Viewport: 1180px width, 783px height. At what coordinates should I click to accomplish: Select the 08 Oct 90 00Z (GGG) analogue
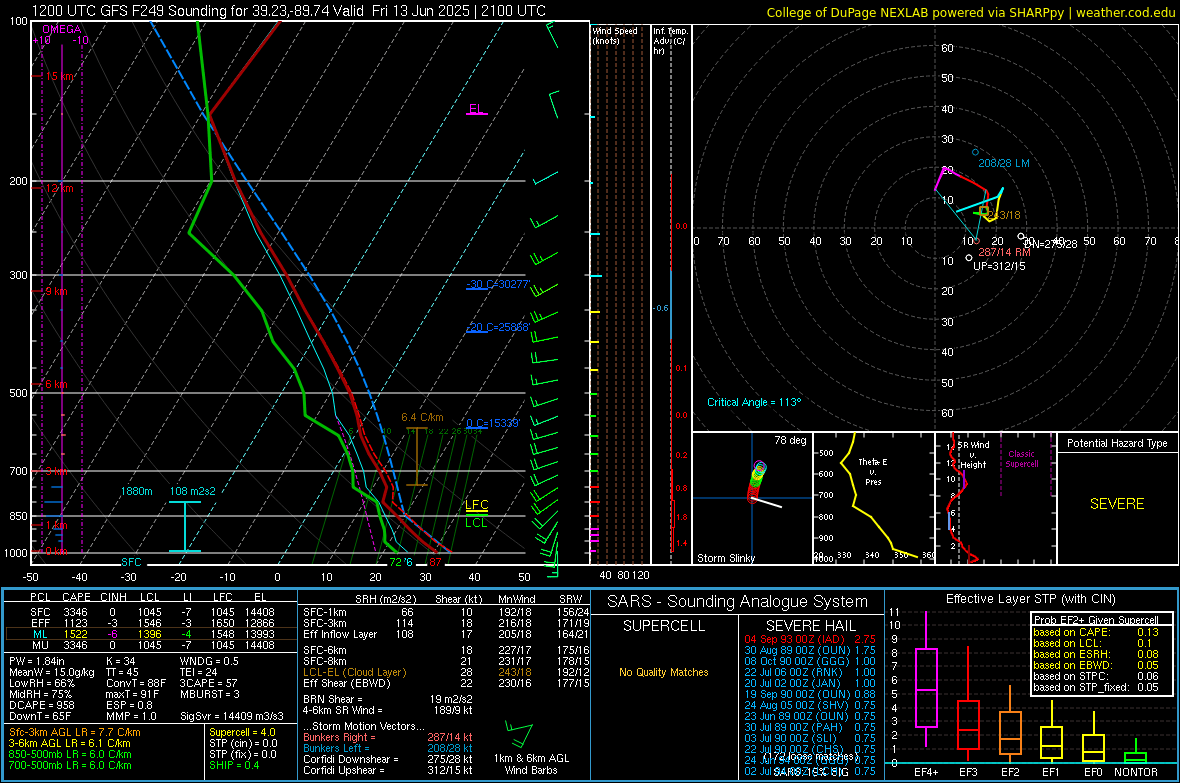(x=810, y=661)
